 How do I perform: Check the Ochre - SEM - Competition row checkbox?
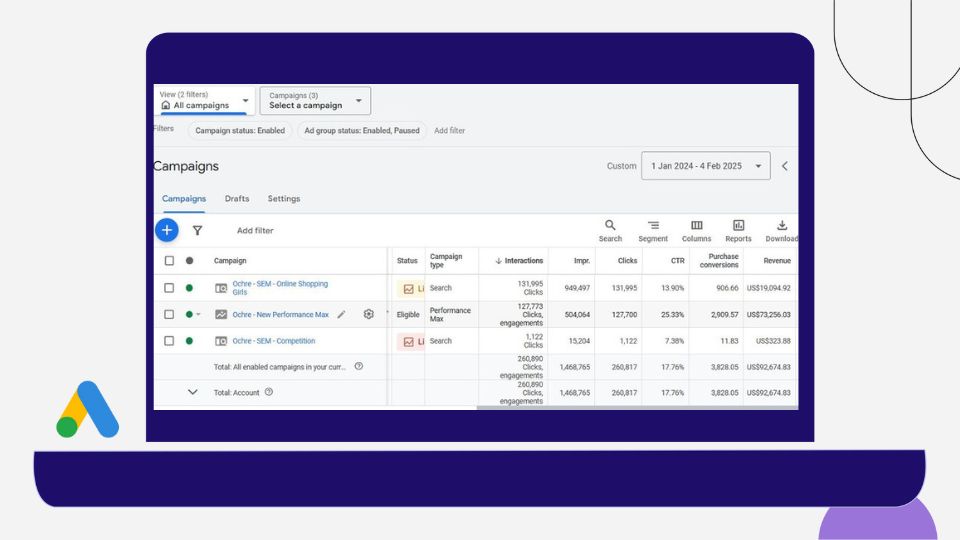(x=169, y=341)
